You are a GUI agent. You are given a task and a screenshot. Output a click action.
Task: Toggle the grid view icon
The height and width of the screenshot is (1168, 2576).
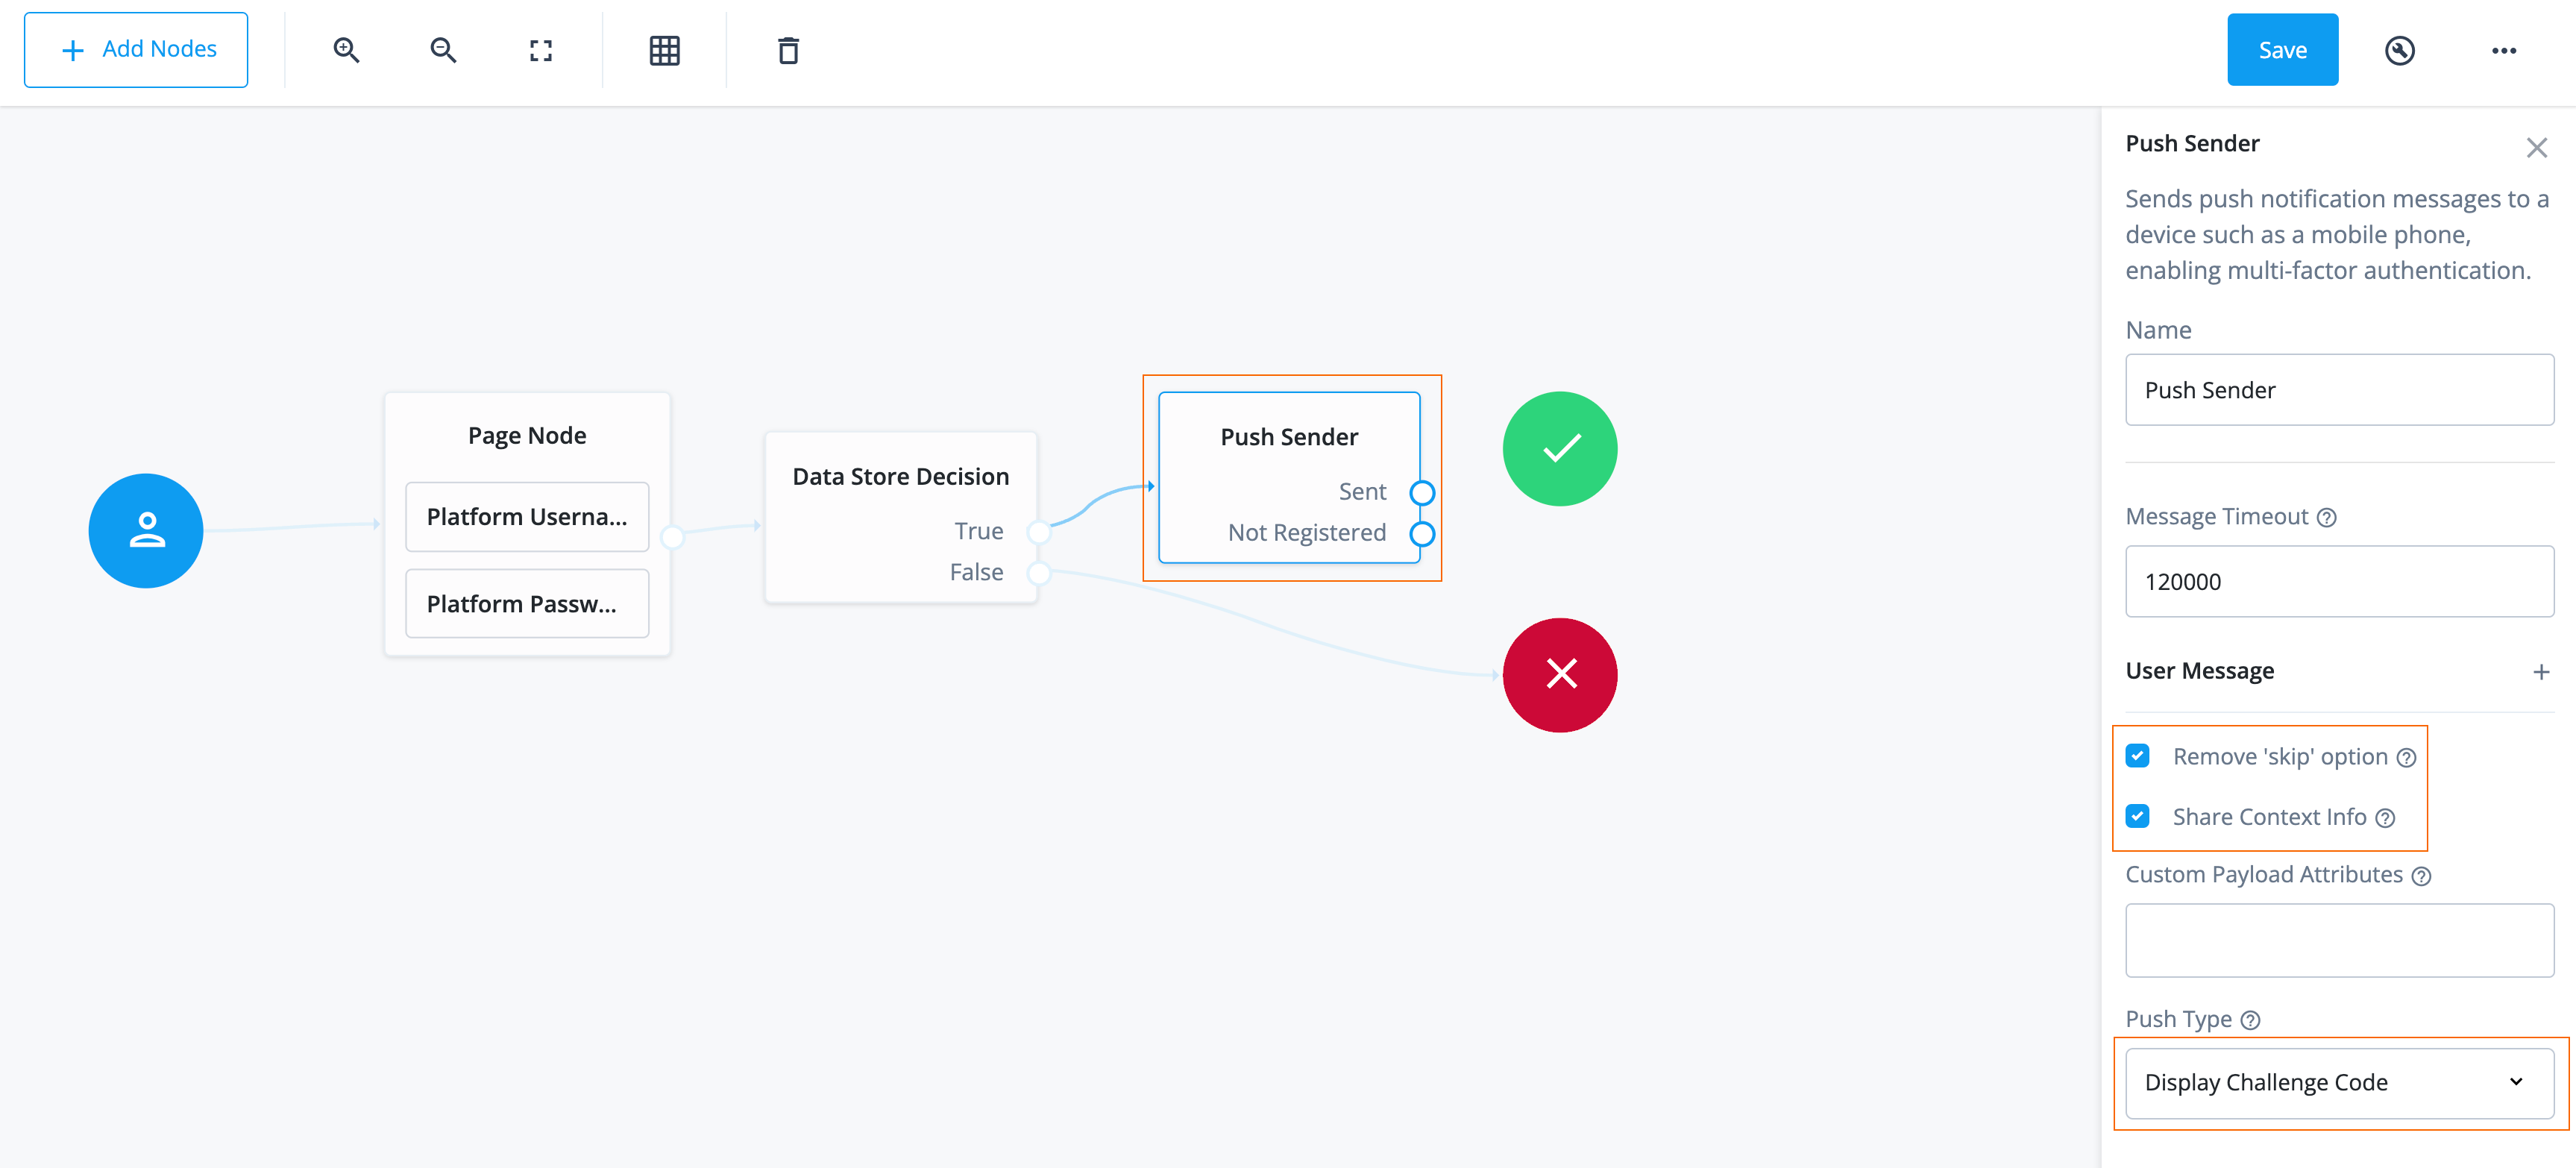pos(664,48)
